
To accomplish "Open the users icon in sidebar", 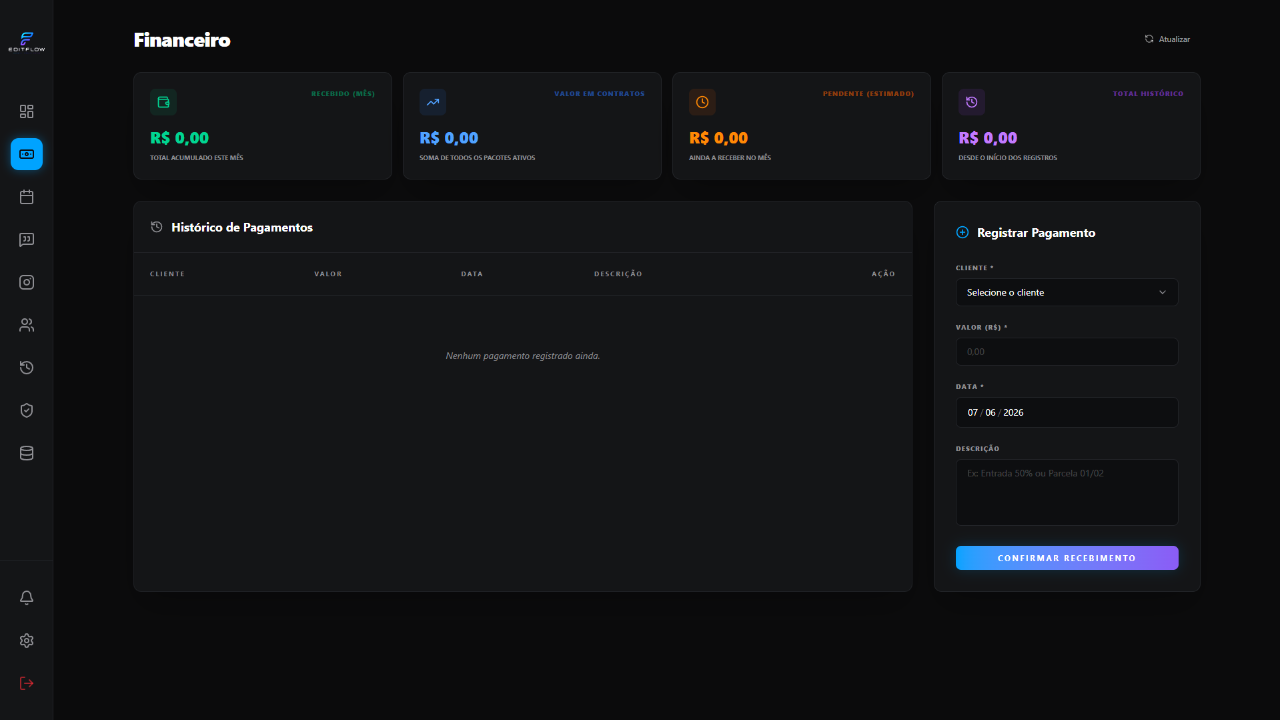I will coord(27,325).
